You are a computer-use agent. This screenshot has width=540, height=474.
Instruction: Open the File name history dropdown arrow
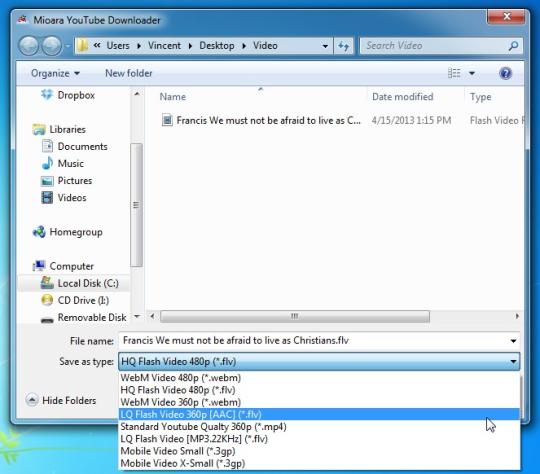pyautogui.click(x=513, y=341)
